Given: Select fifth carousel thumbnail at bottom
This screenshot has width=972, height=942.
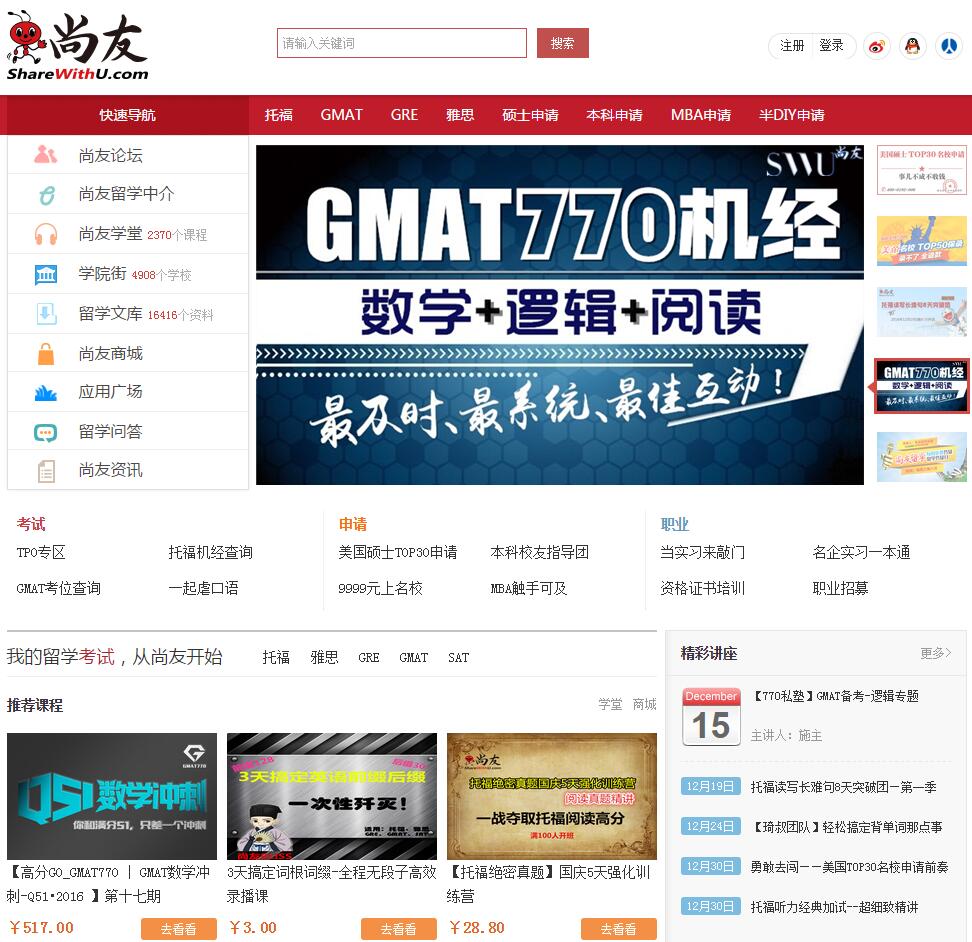Looking at the screenshot, I should tap(921, 457).
